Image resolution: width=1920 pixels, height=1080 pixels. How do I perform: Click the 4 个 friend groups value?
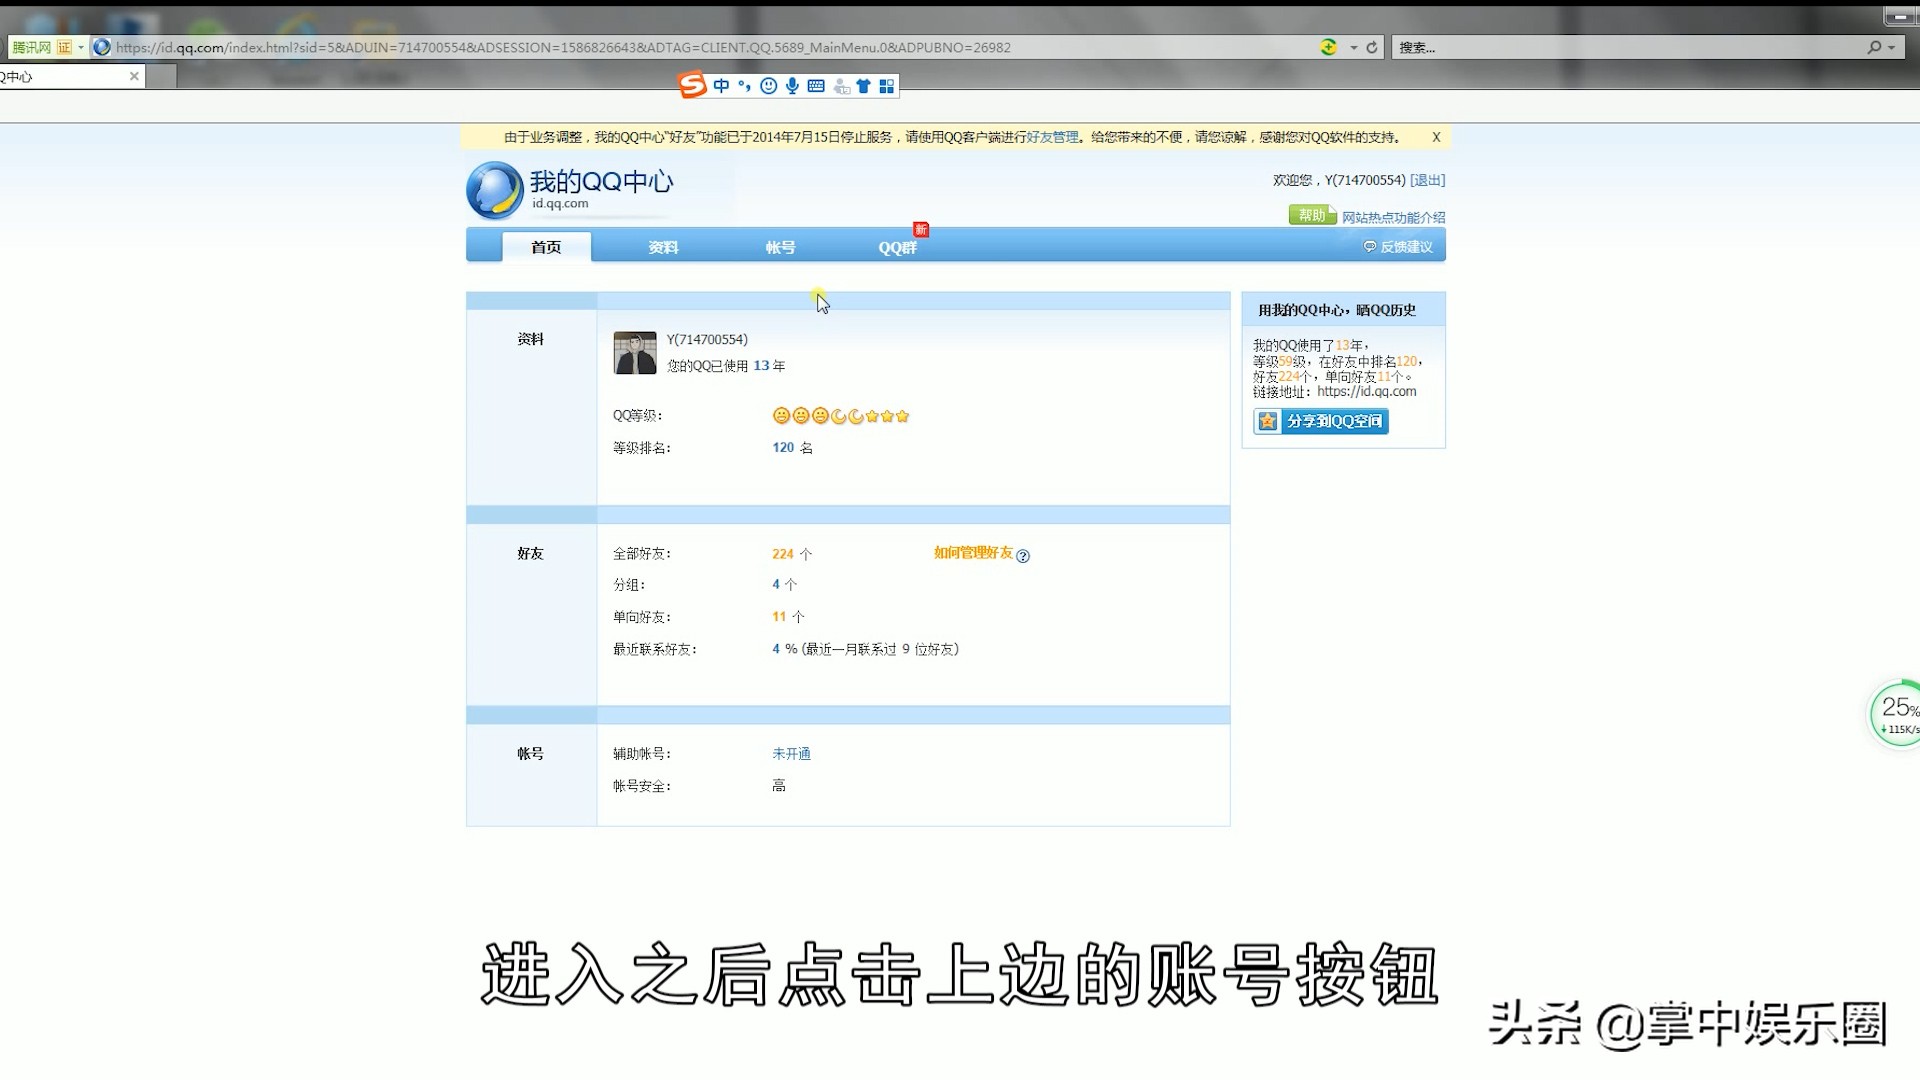[784, 584]
